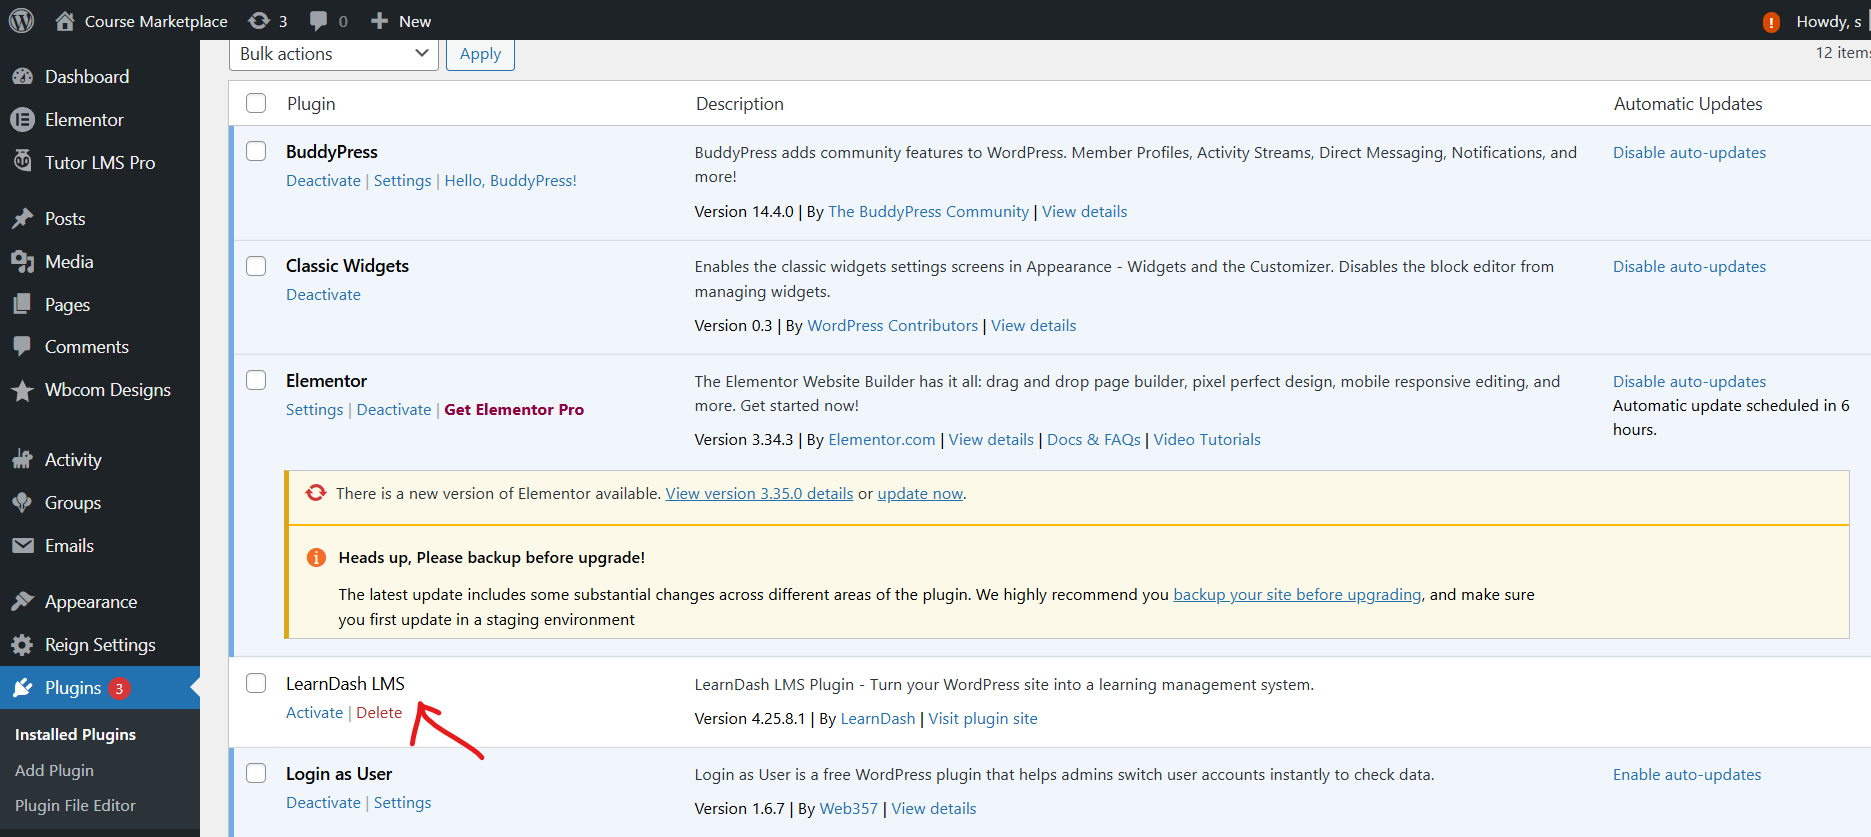
Task: Select Installed Plugins submenu item
Action: pyautogui.click(x=75, y=734)
